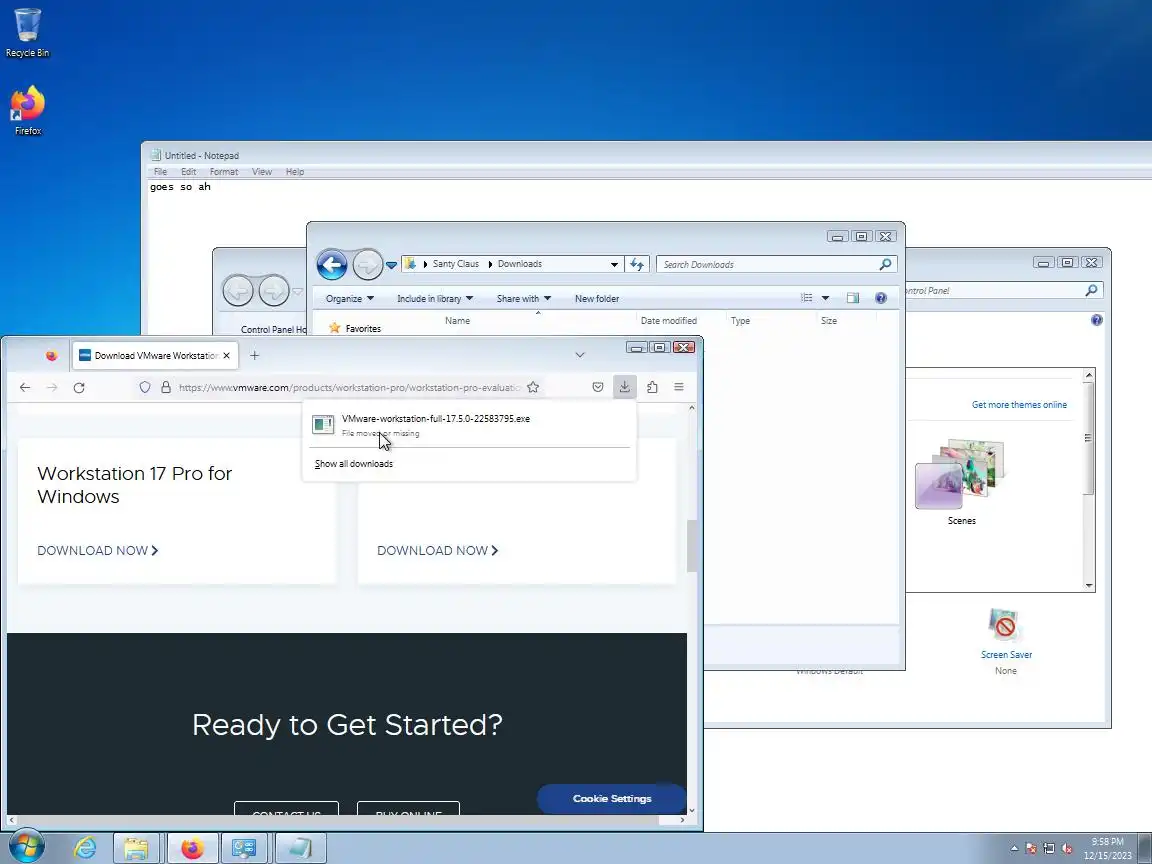This screenshot has height=864, width=1152.
Task: Click the Explorer back button in Downloads window
Action: click(332, 264)
